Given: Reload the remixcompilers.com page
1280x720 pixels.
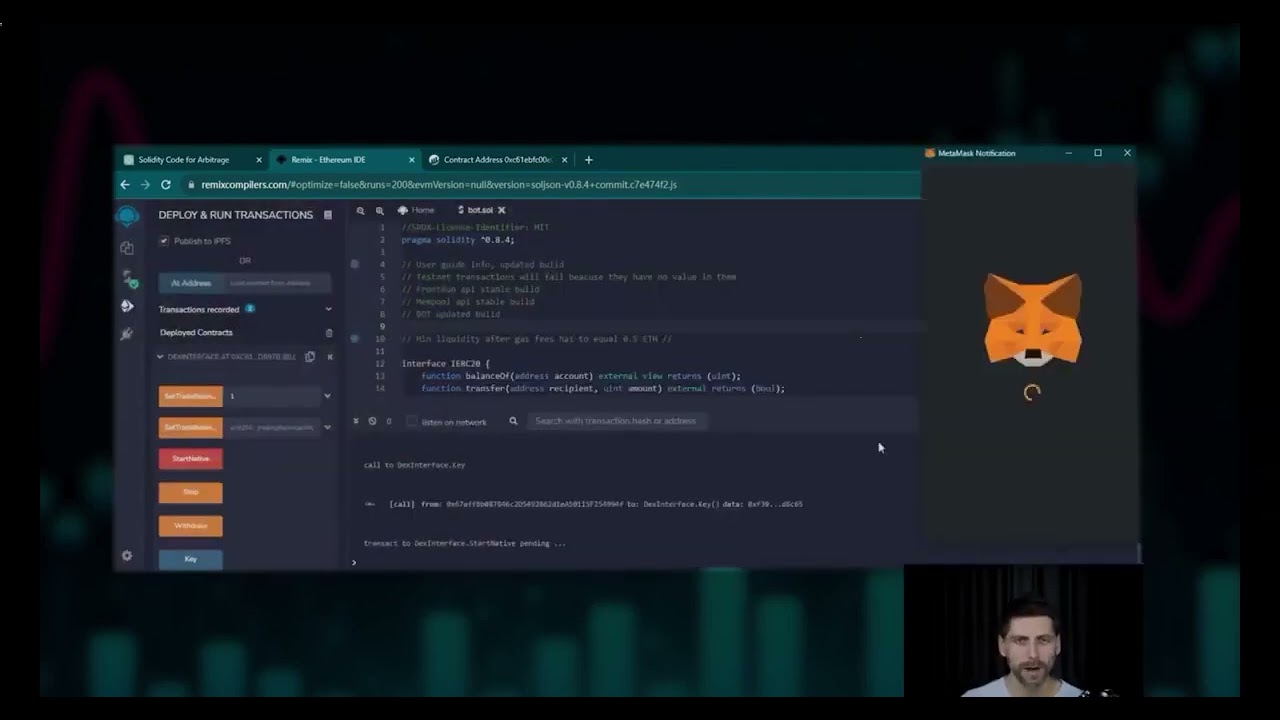Looking at the screenshot, I should (166, 184).
